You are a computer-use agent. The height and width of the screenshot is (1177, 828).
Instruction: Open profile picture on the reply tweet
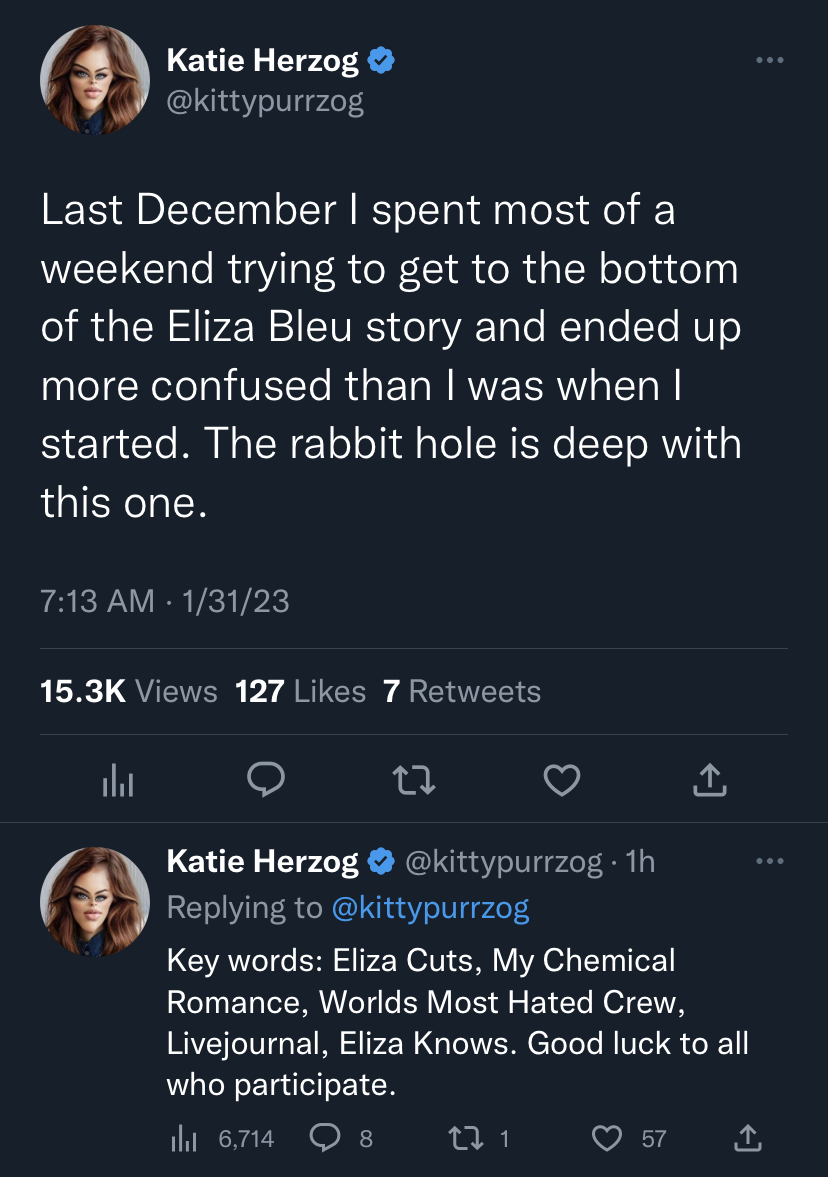(95, 902)
